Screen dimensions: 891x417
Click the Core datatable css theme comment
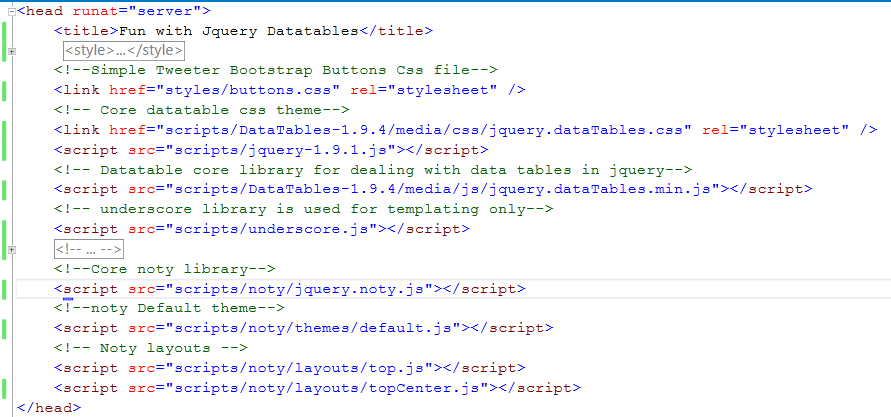(202, 110)
